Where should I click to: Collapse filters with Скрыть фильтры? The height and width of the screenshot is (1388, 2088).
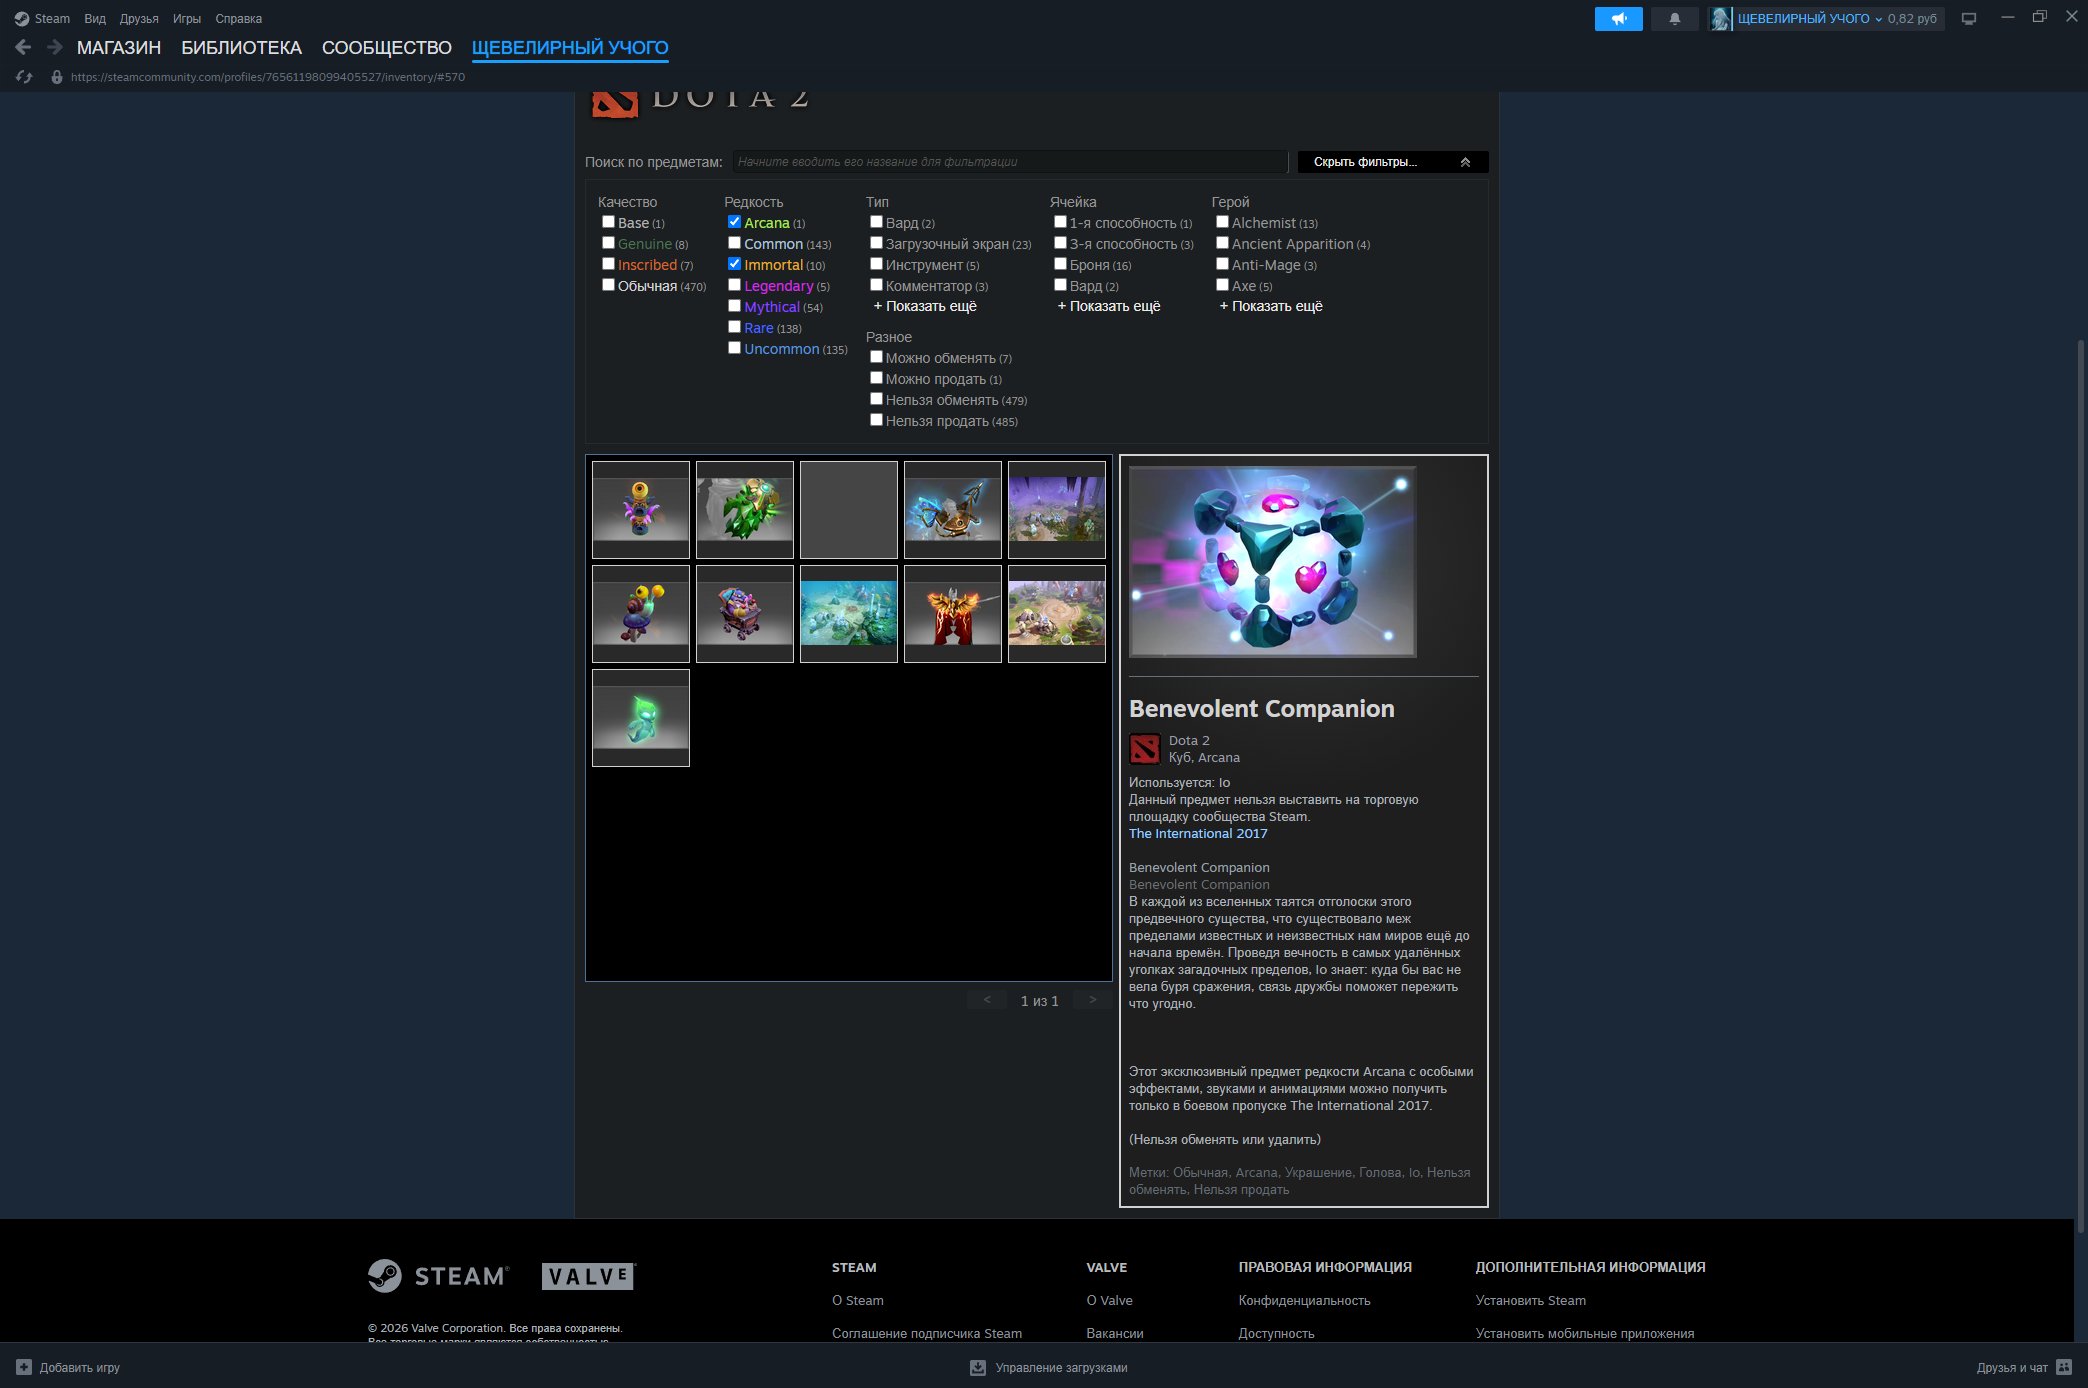click(x=1393, y=162)
